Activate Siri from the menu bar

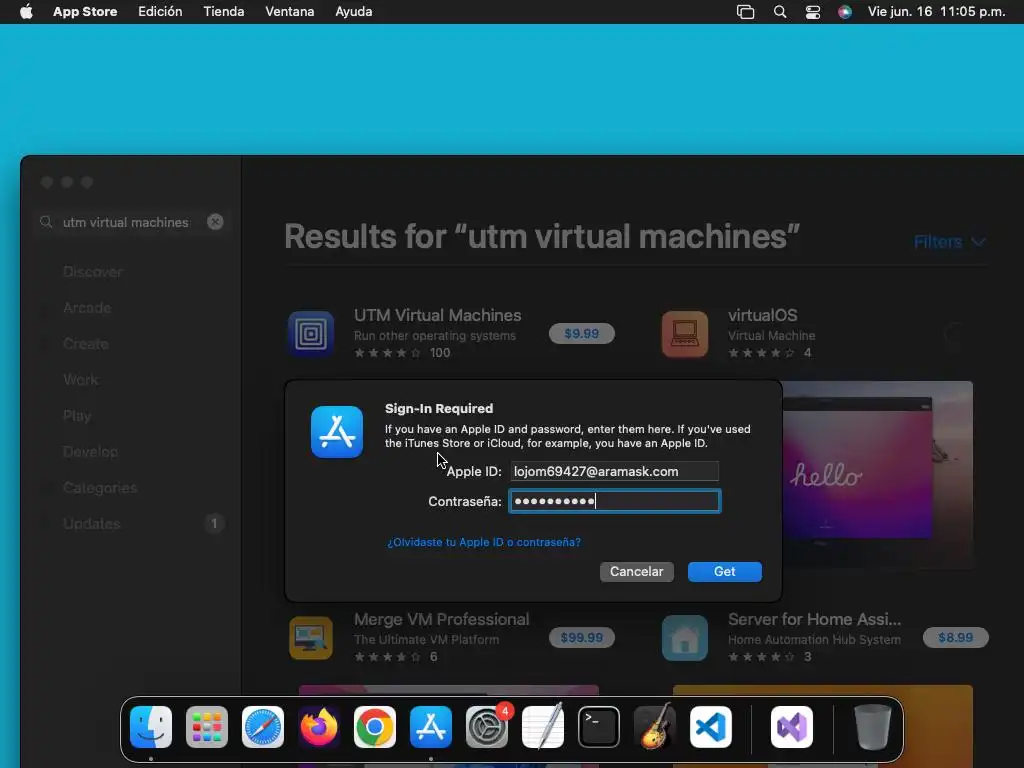pos(845,12)
